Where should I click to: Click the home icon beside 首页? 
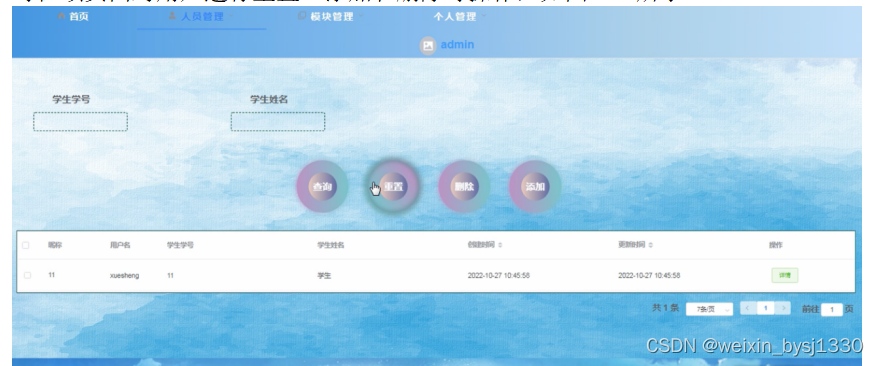[61, 16]
